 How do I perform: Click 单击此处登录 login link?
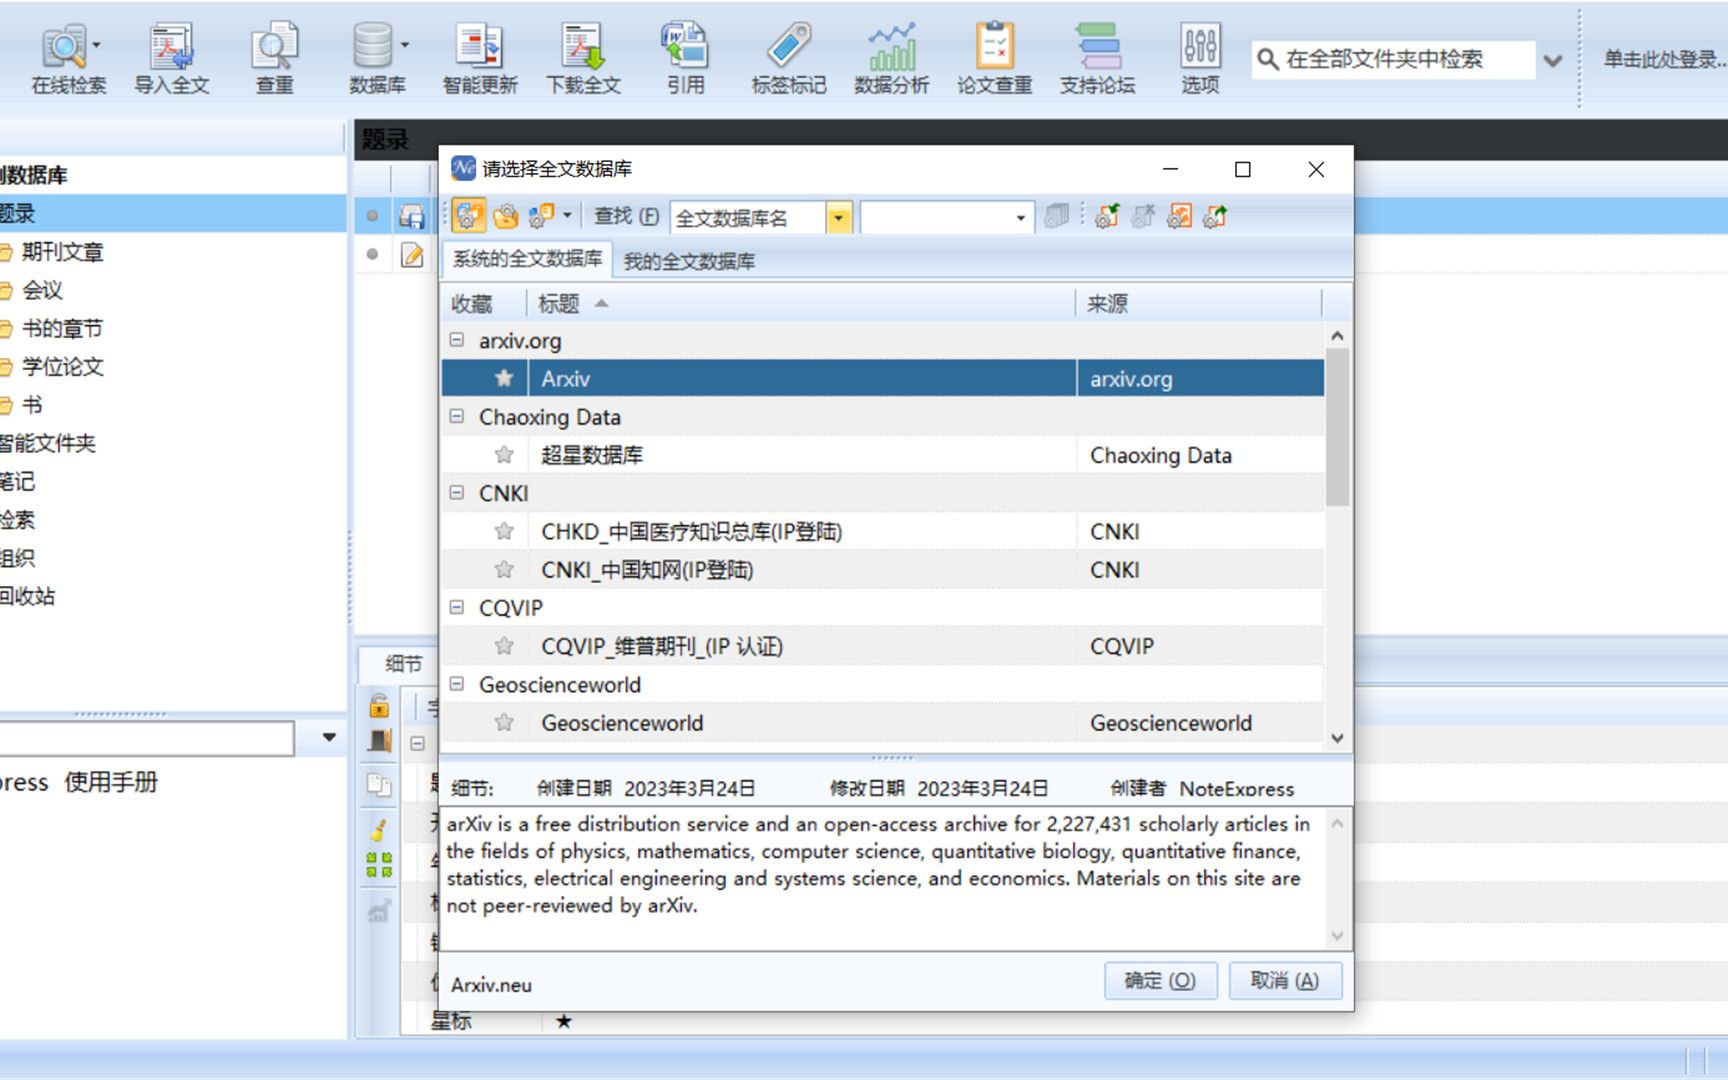pyautogui.click(x=1664, y=59)
